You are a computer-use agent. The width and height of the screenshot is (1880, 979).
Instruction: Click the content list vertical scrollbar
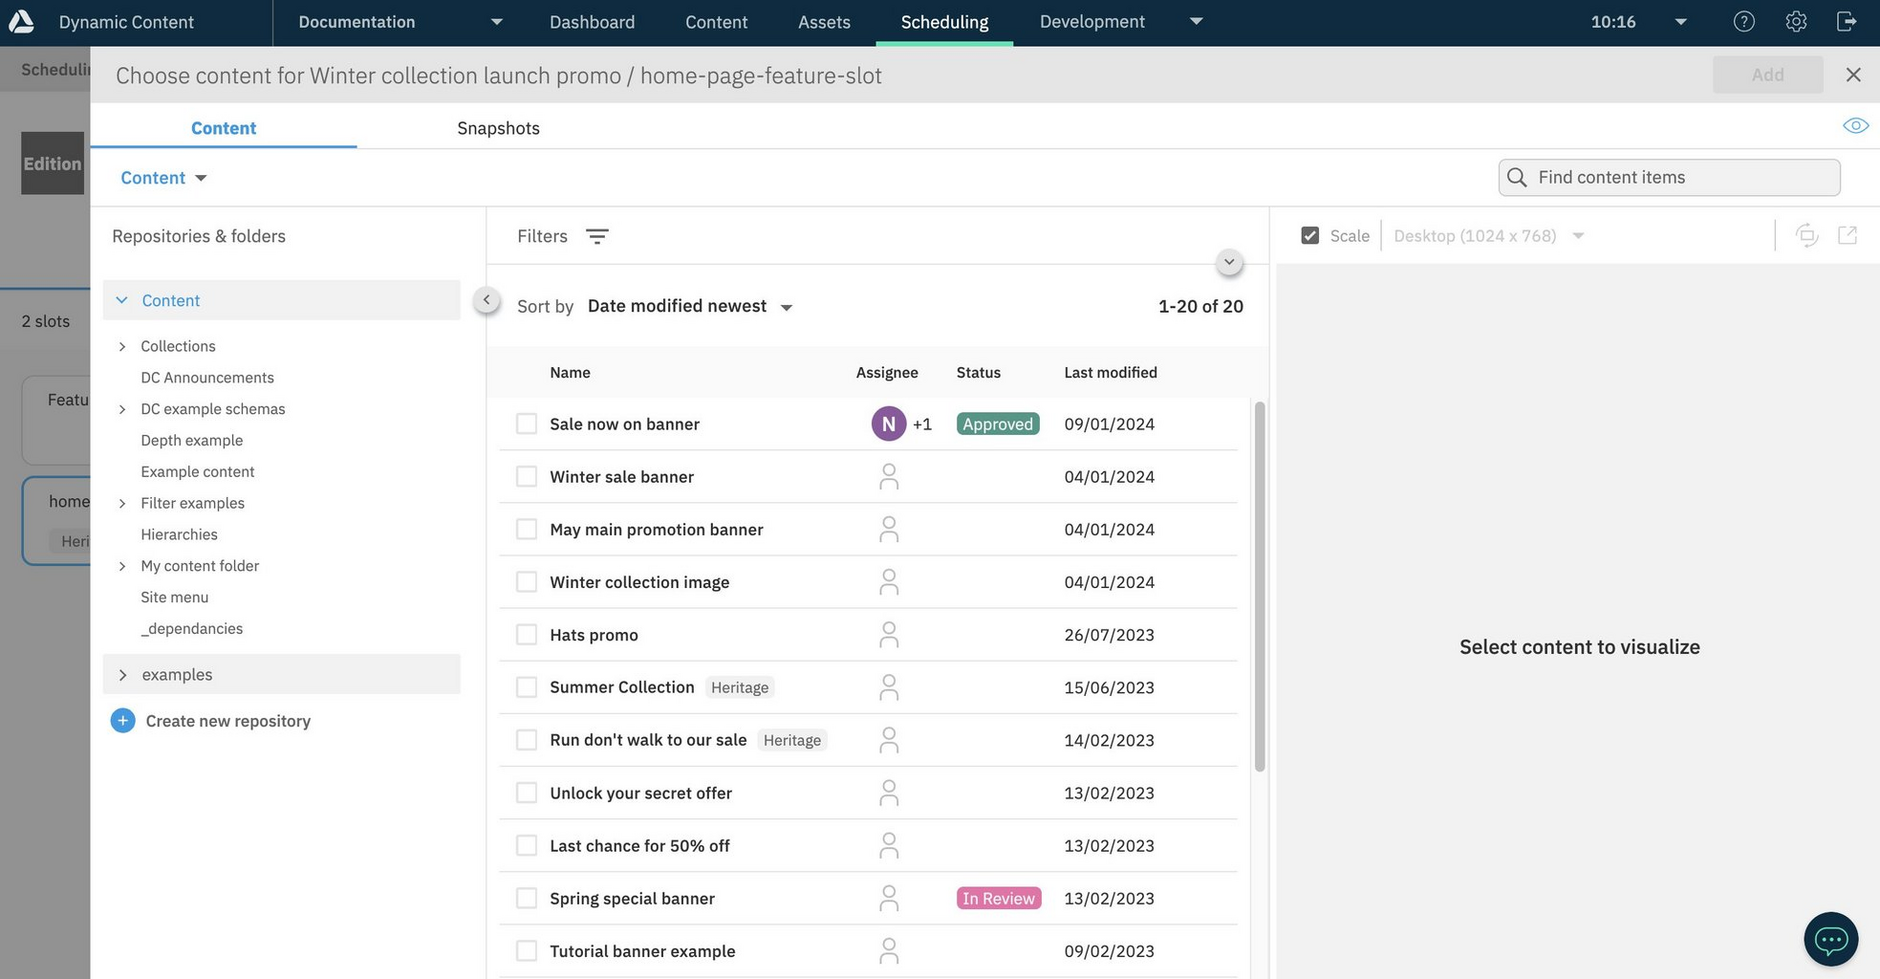pos(1259,586)
